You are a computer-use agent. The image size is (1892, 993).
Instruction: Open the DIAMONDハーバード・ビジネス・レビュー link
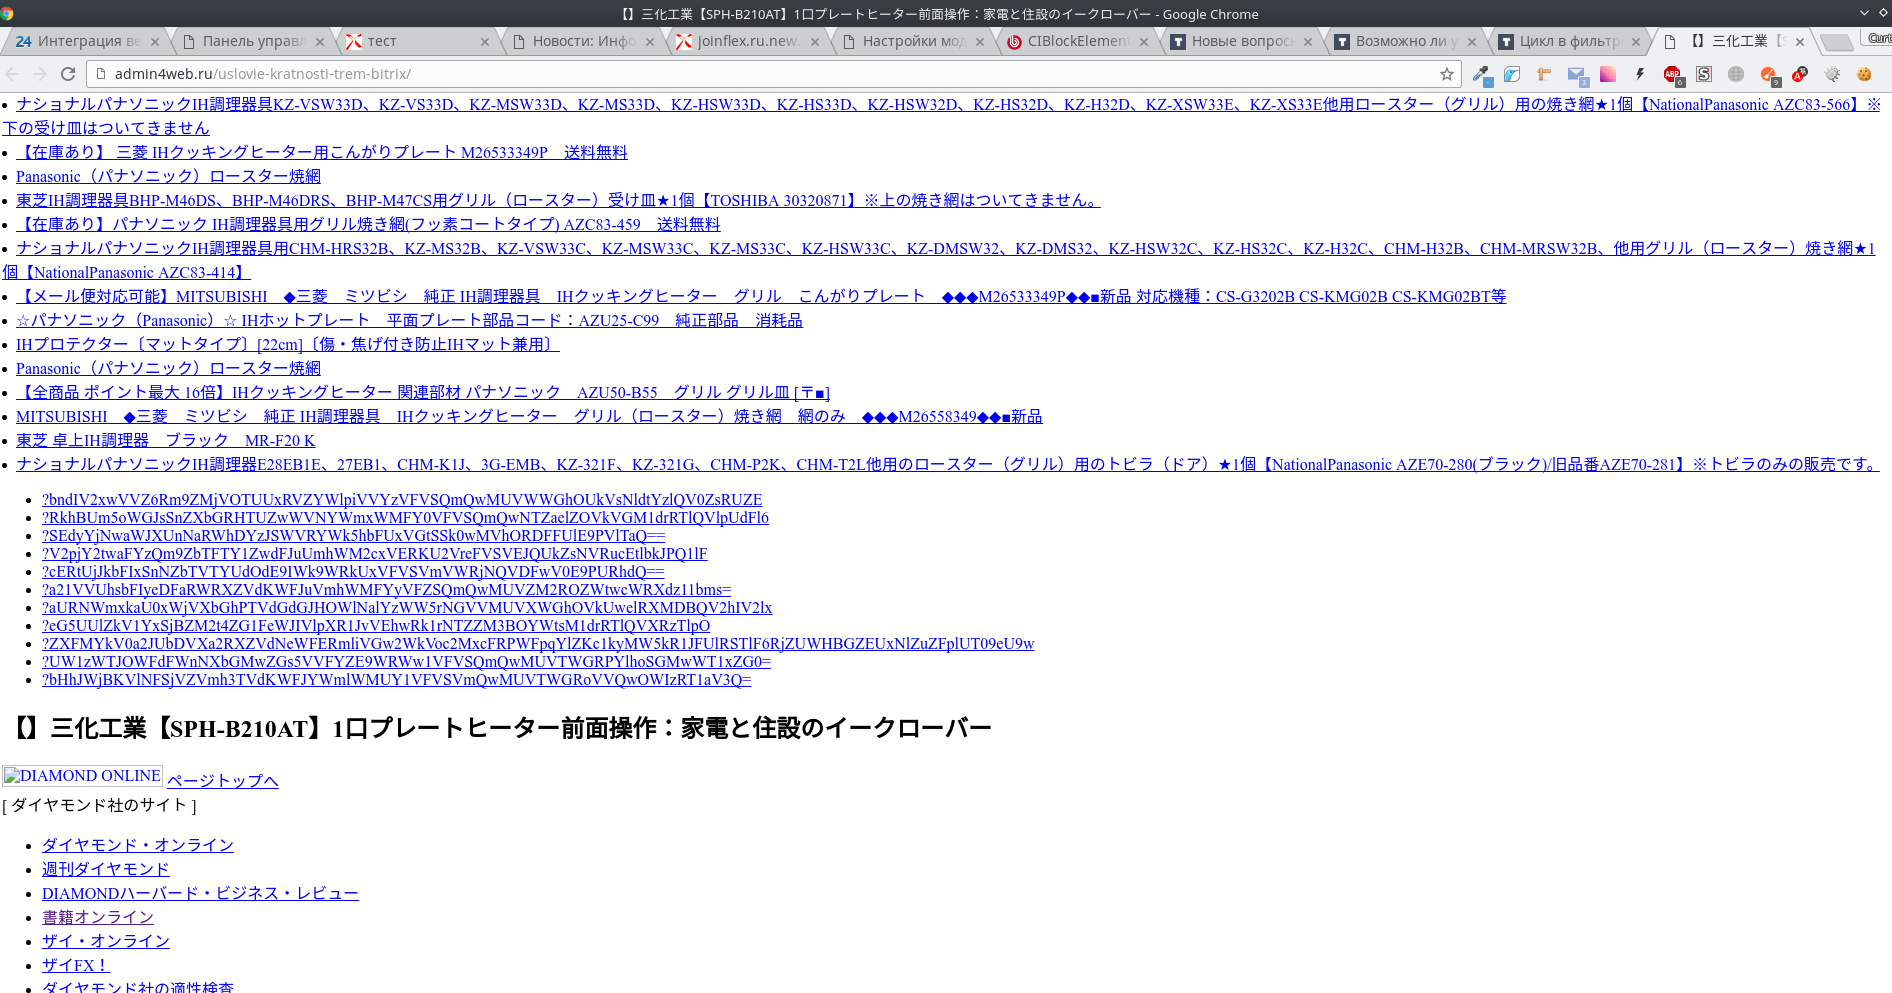pyautogui.click(x=200, y=893)
